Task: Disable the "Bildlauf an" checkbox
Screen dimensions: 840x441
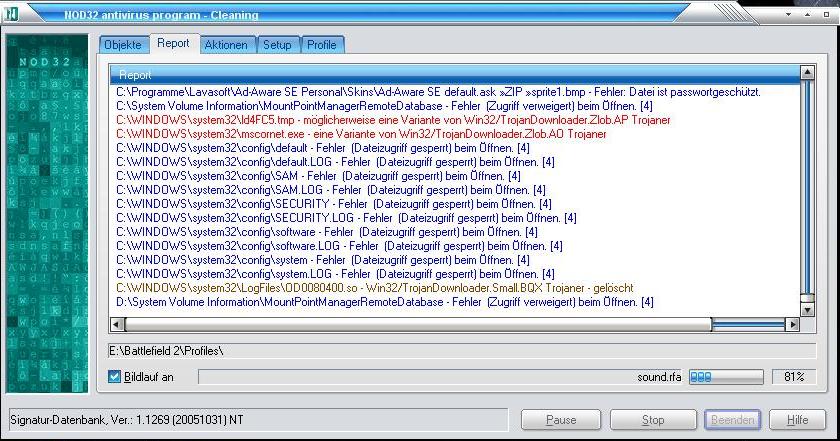Action: (x=115, y=377)
